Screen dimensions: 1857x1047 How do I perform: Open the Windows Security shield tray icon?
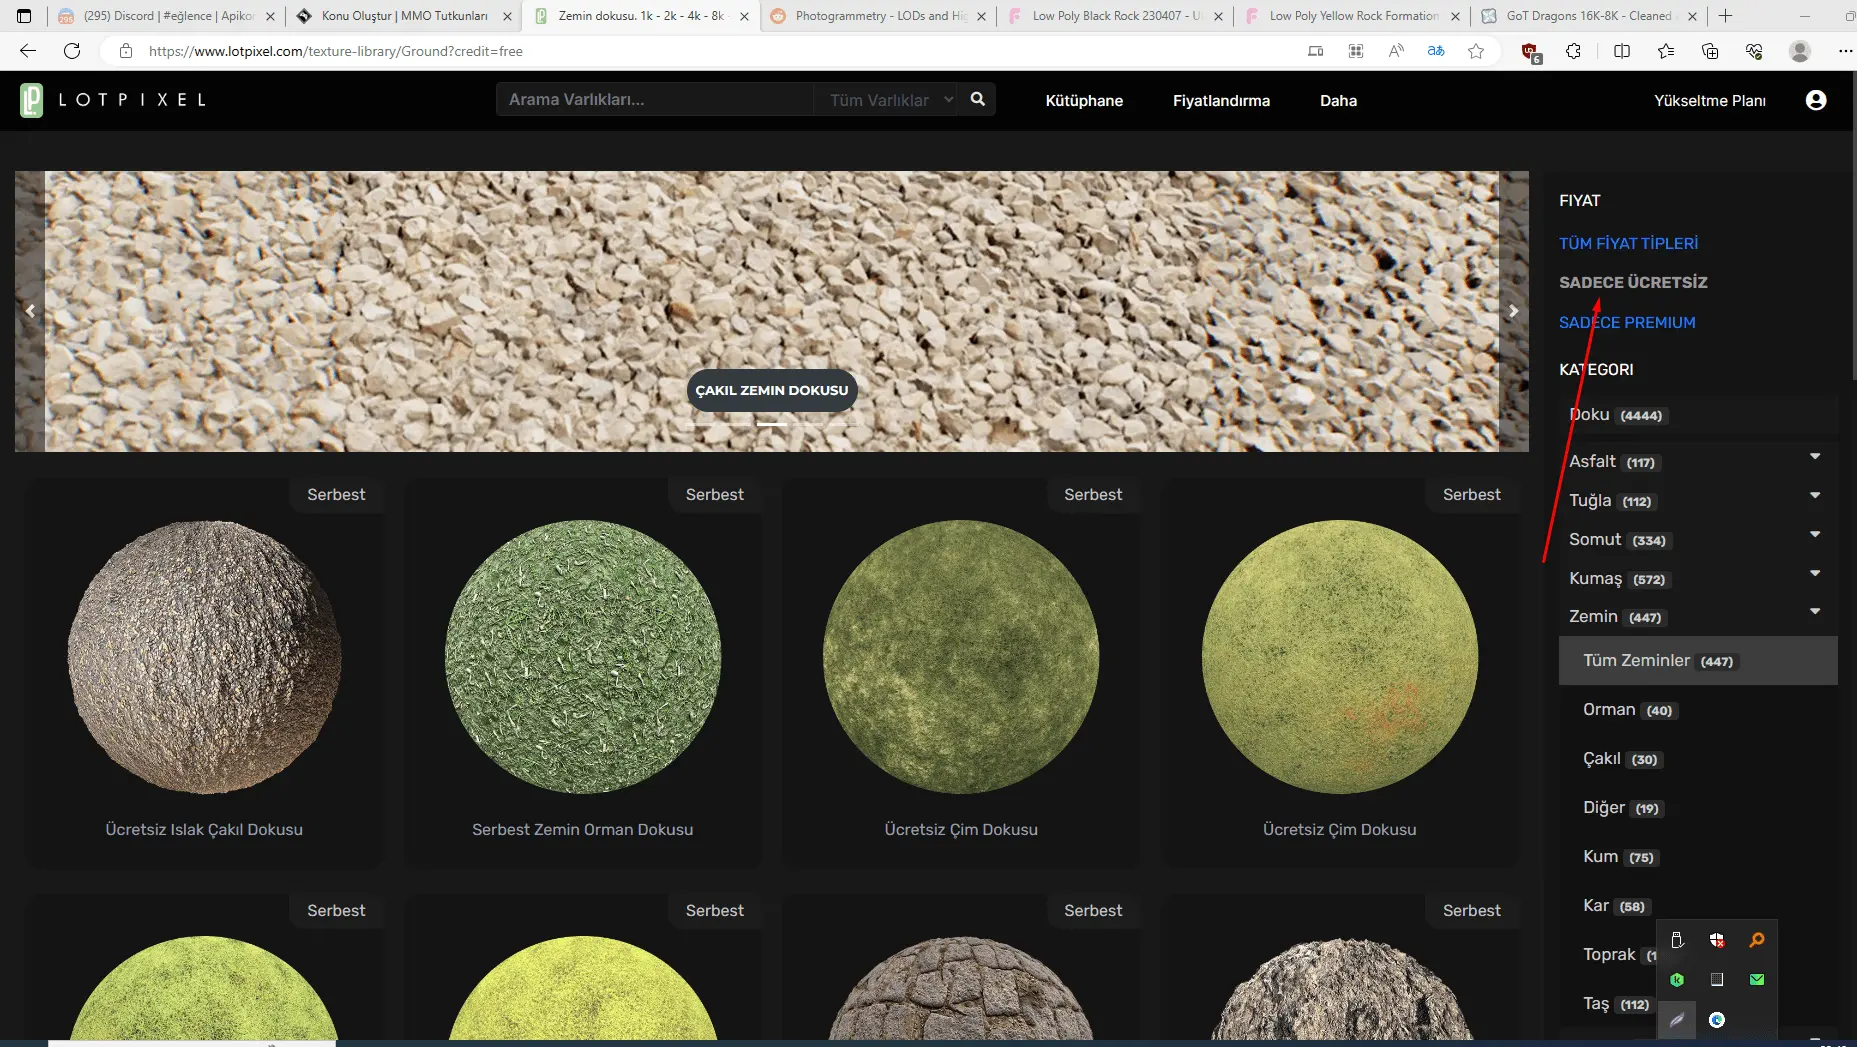tap(1717, 940)
